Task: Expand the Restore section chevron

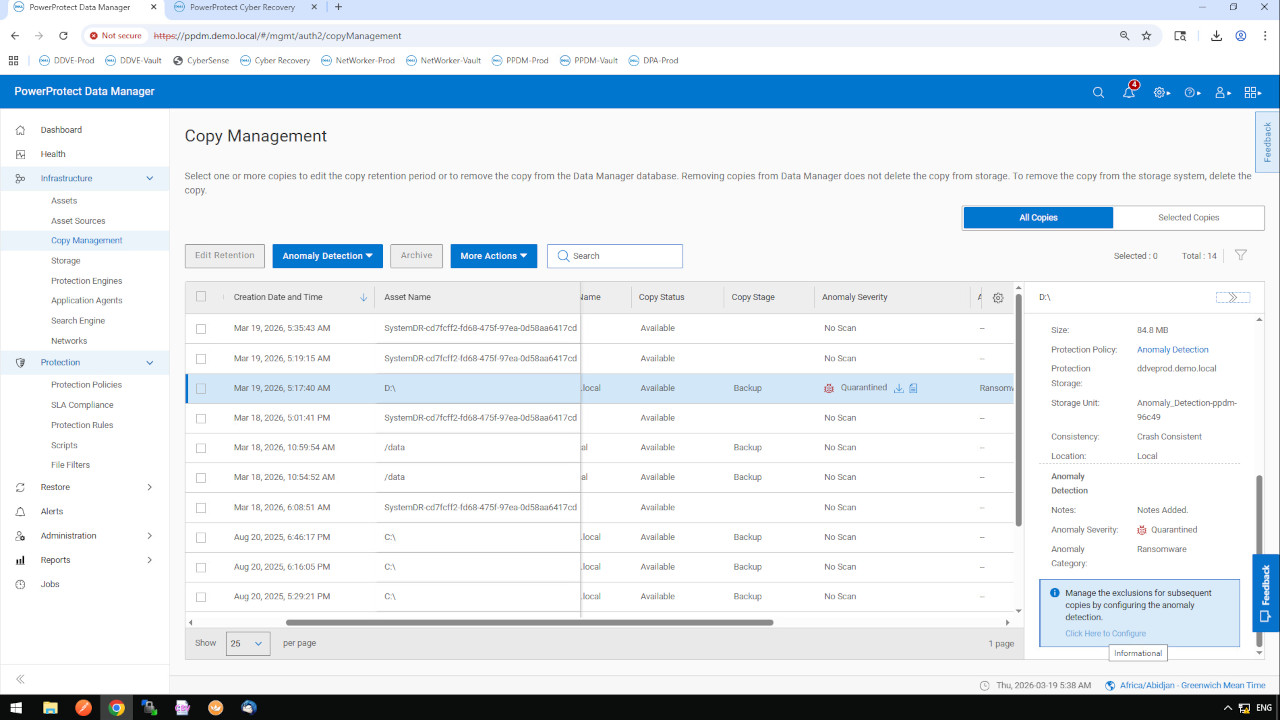Action: 150,487
